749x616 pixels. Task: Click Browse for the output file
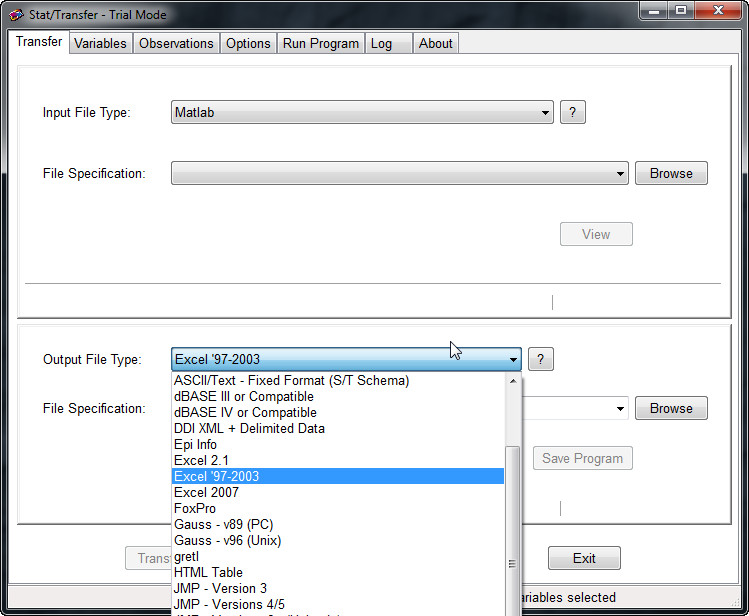(x=671, y=408)
